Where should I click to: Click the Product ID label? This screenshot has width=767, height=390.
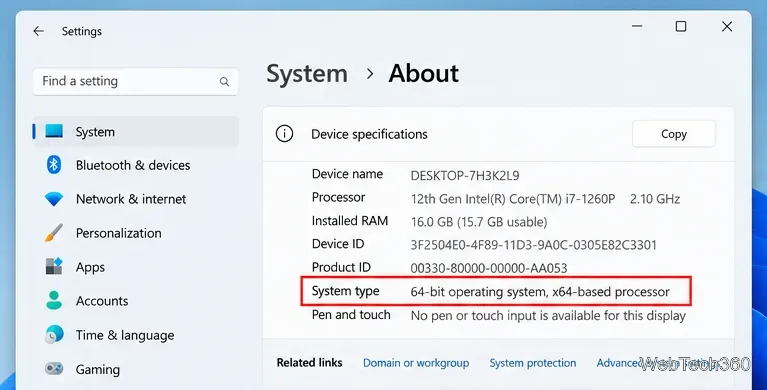tap(341, 267)
